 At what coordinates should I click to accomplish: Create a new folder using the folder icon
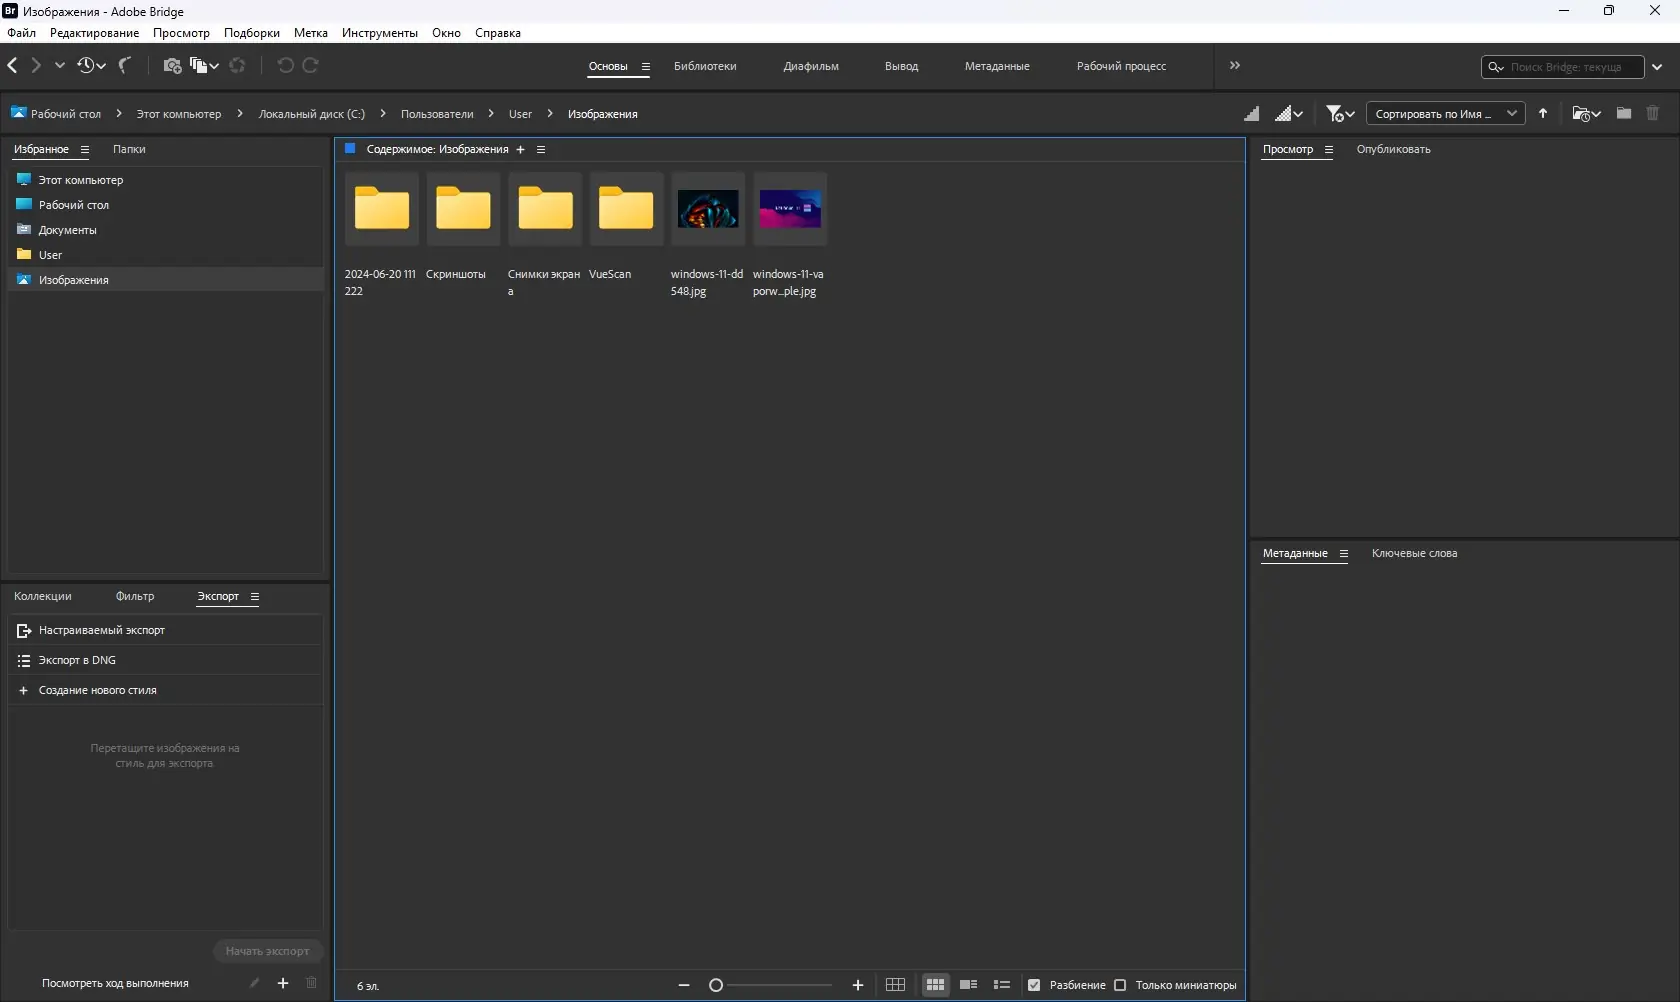pyautogui.click(x=1623, y=113)
